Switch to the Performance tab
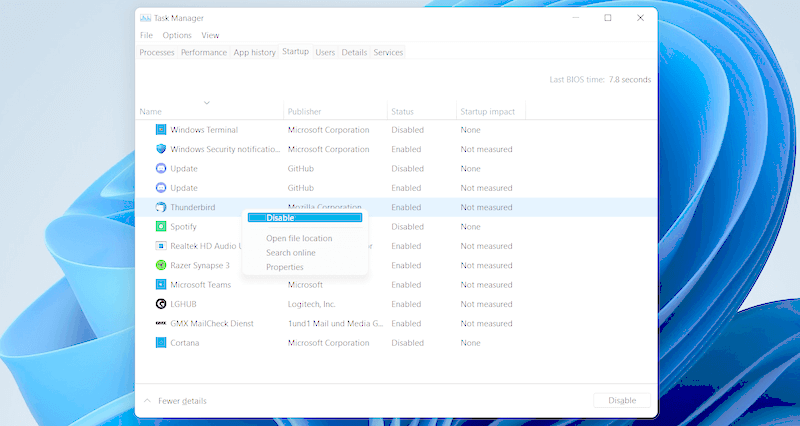The height and width of the screenshot is (426, 800). (x=204, y=52)
